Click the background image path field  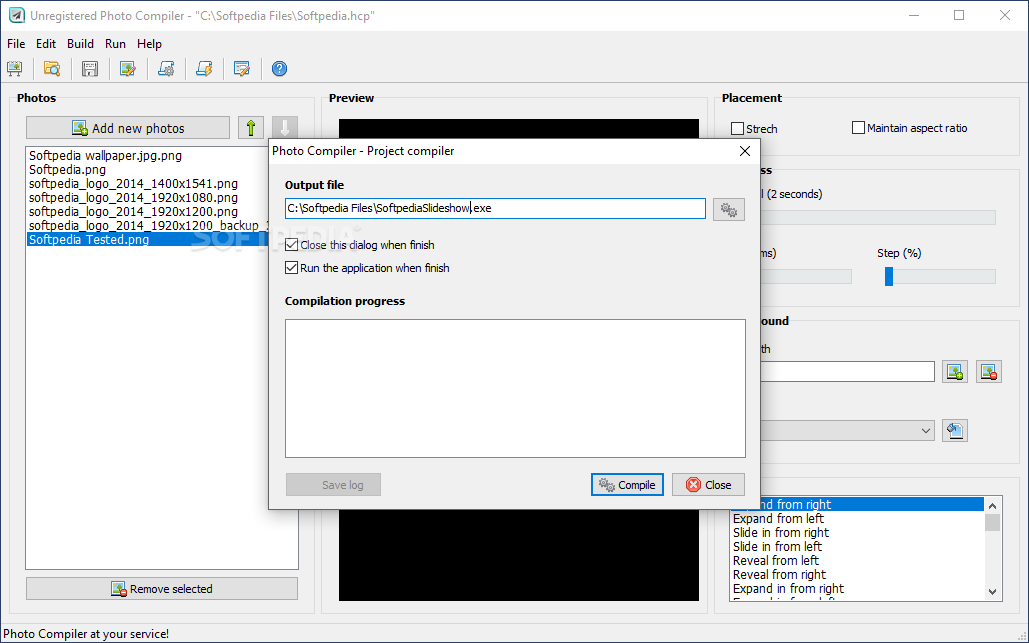click(847, 371)
